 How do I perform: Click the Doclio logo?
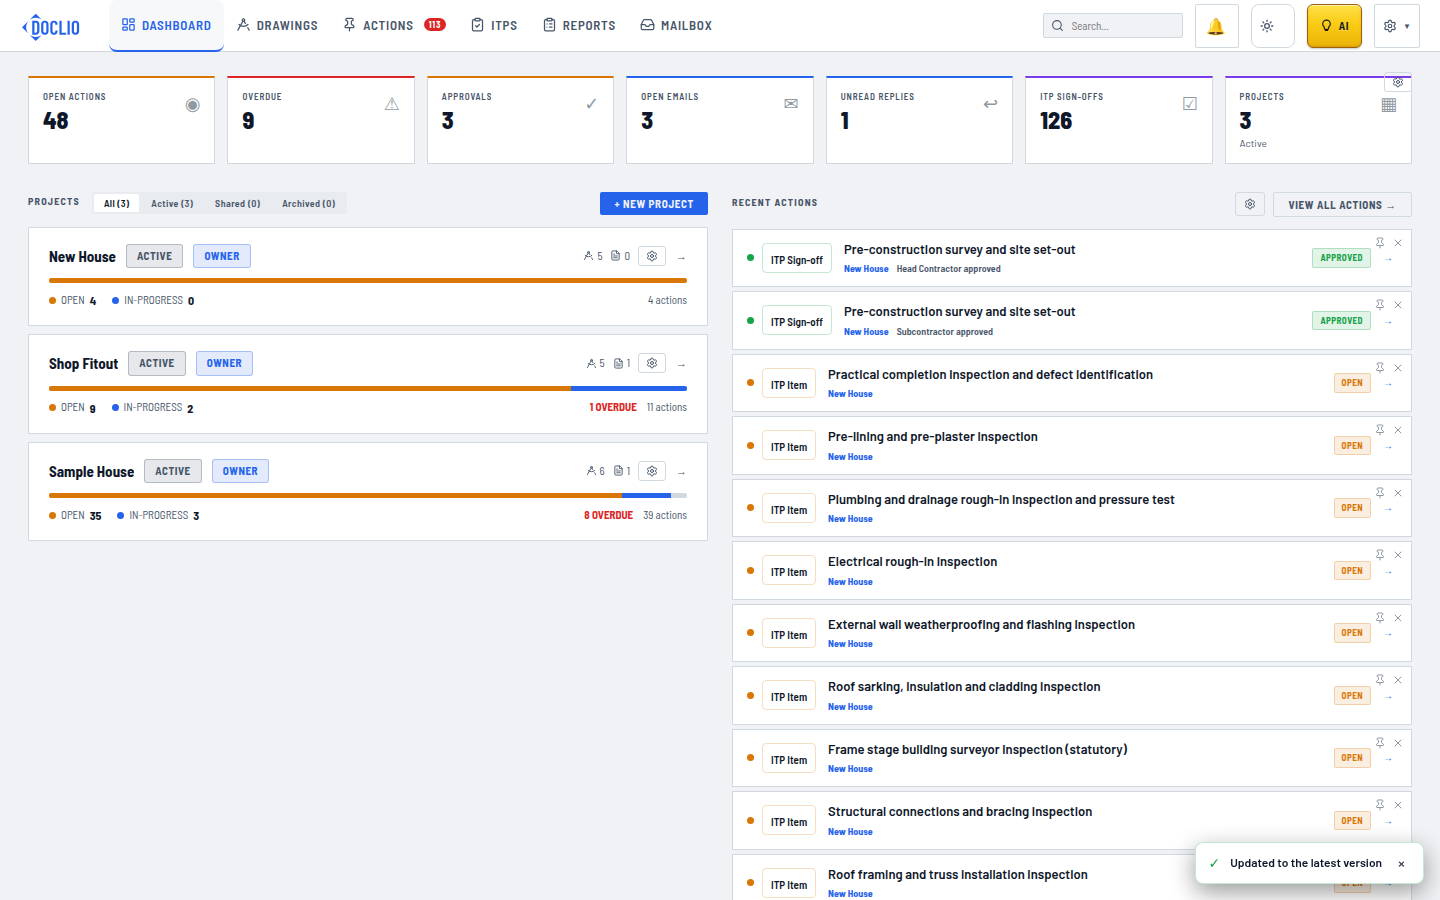point(51,26)
